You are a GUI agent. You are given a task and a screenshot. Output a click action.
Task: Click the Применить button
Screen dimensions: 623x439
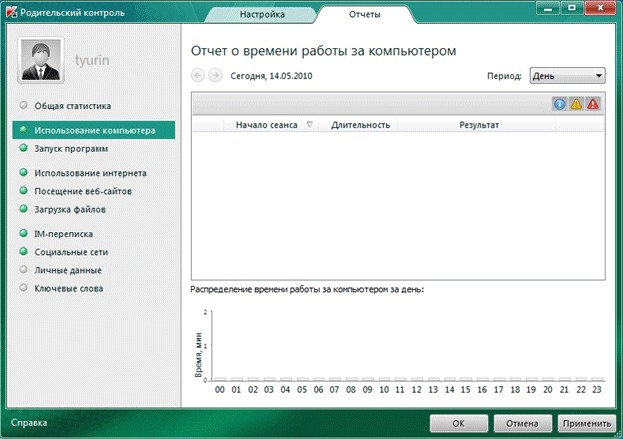[585, 422]
